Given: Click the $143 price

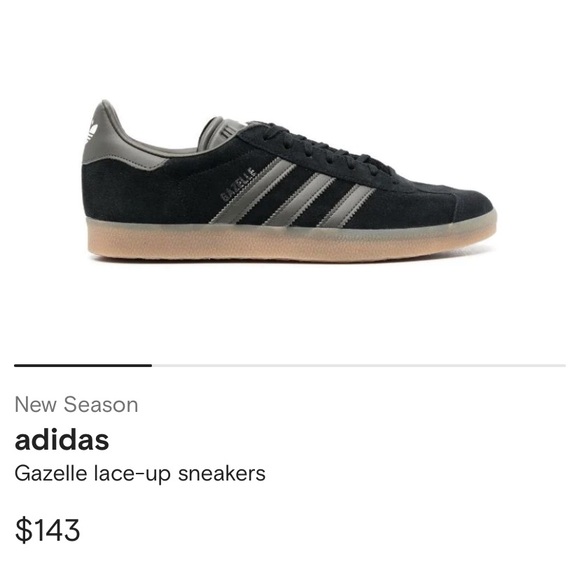Looking at the screenshot, I should click(47, 530).
